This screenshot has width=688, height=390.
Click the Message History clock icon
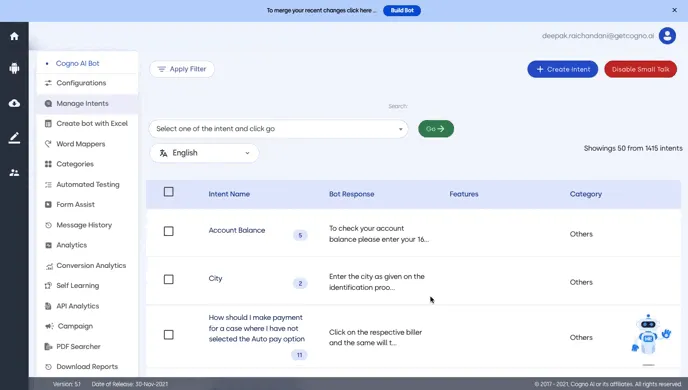tap(48, 225)
